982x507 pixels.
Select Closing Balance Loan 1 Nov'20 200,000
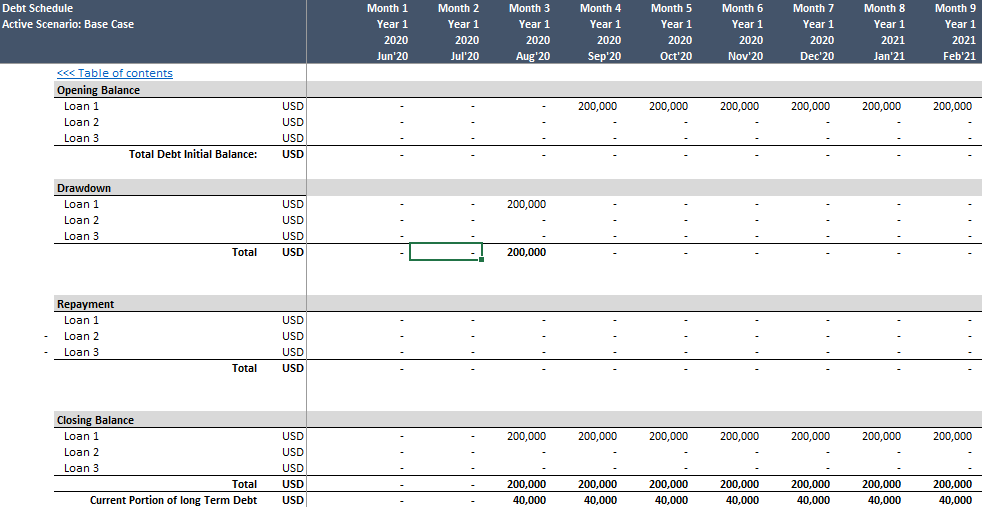(x=740, y=436)
